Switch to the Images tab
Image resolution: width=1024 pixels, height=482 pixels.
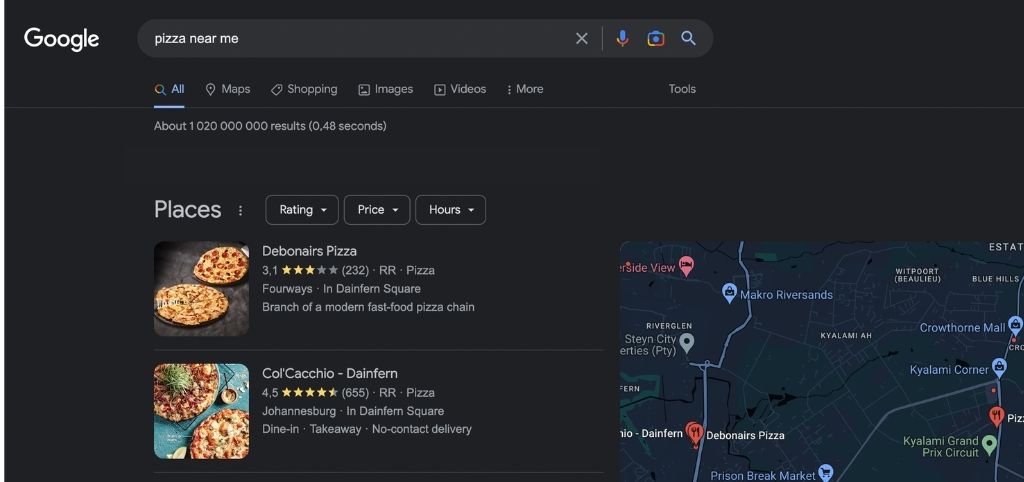[385, 89]
